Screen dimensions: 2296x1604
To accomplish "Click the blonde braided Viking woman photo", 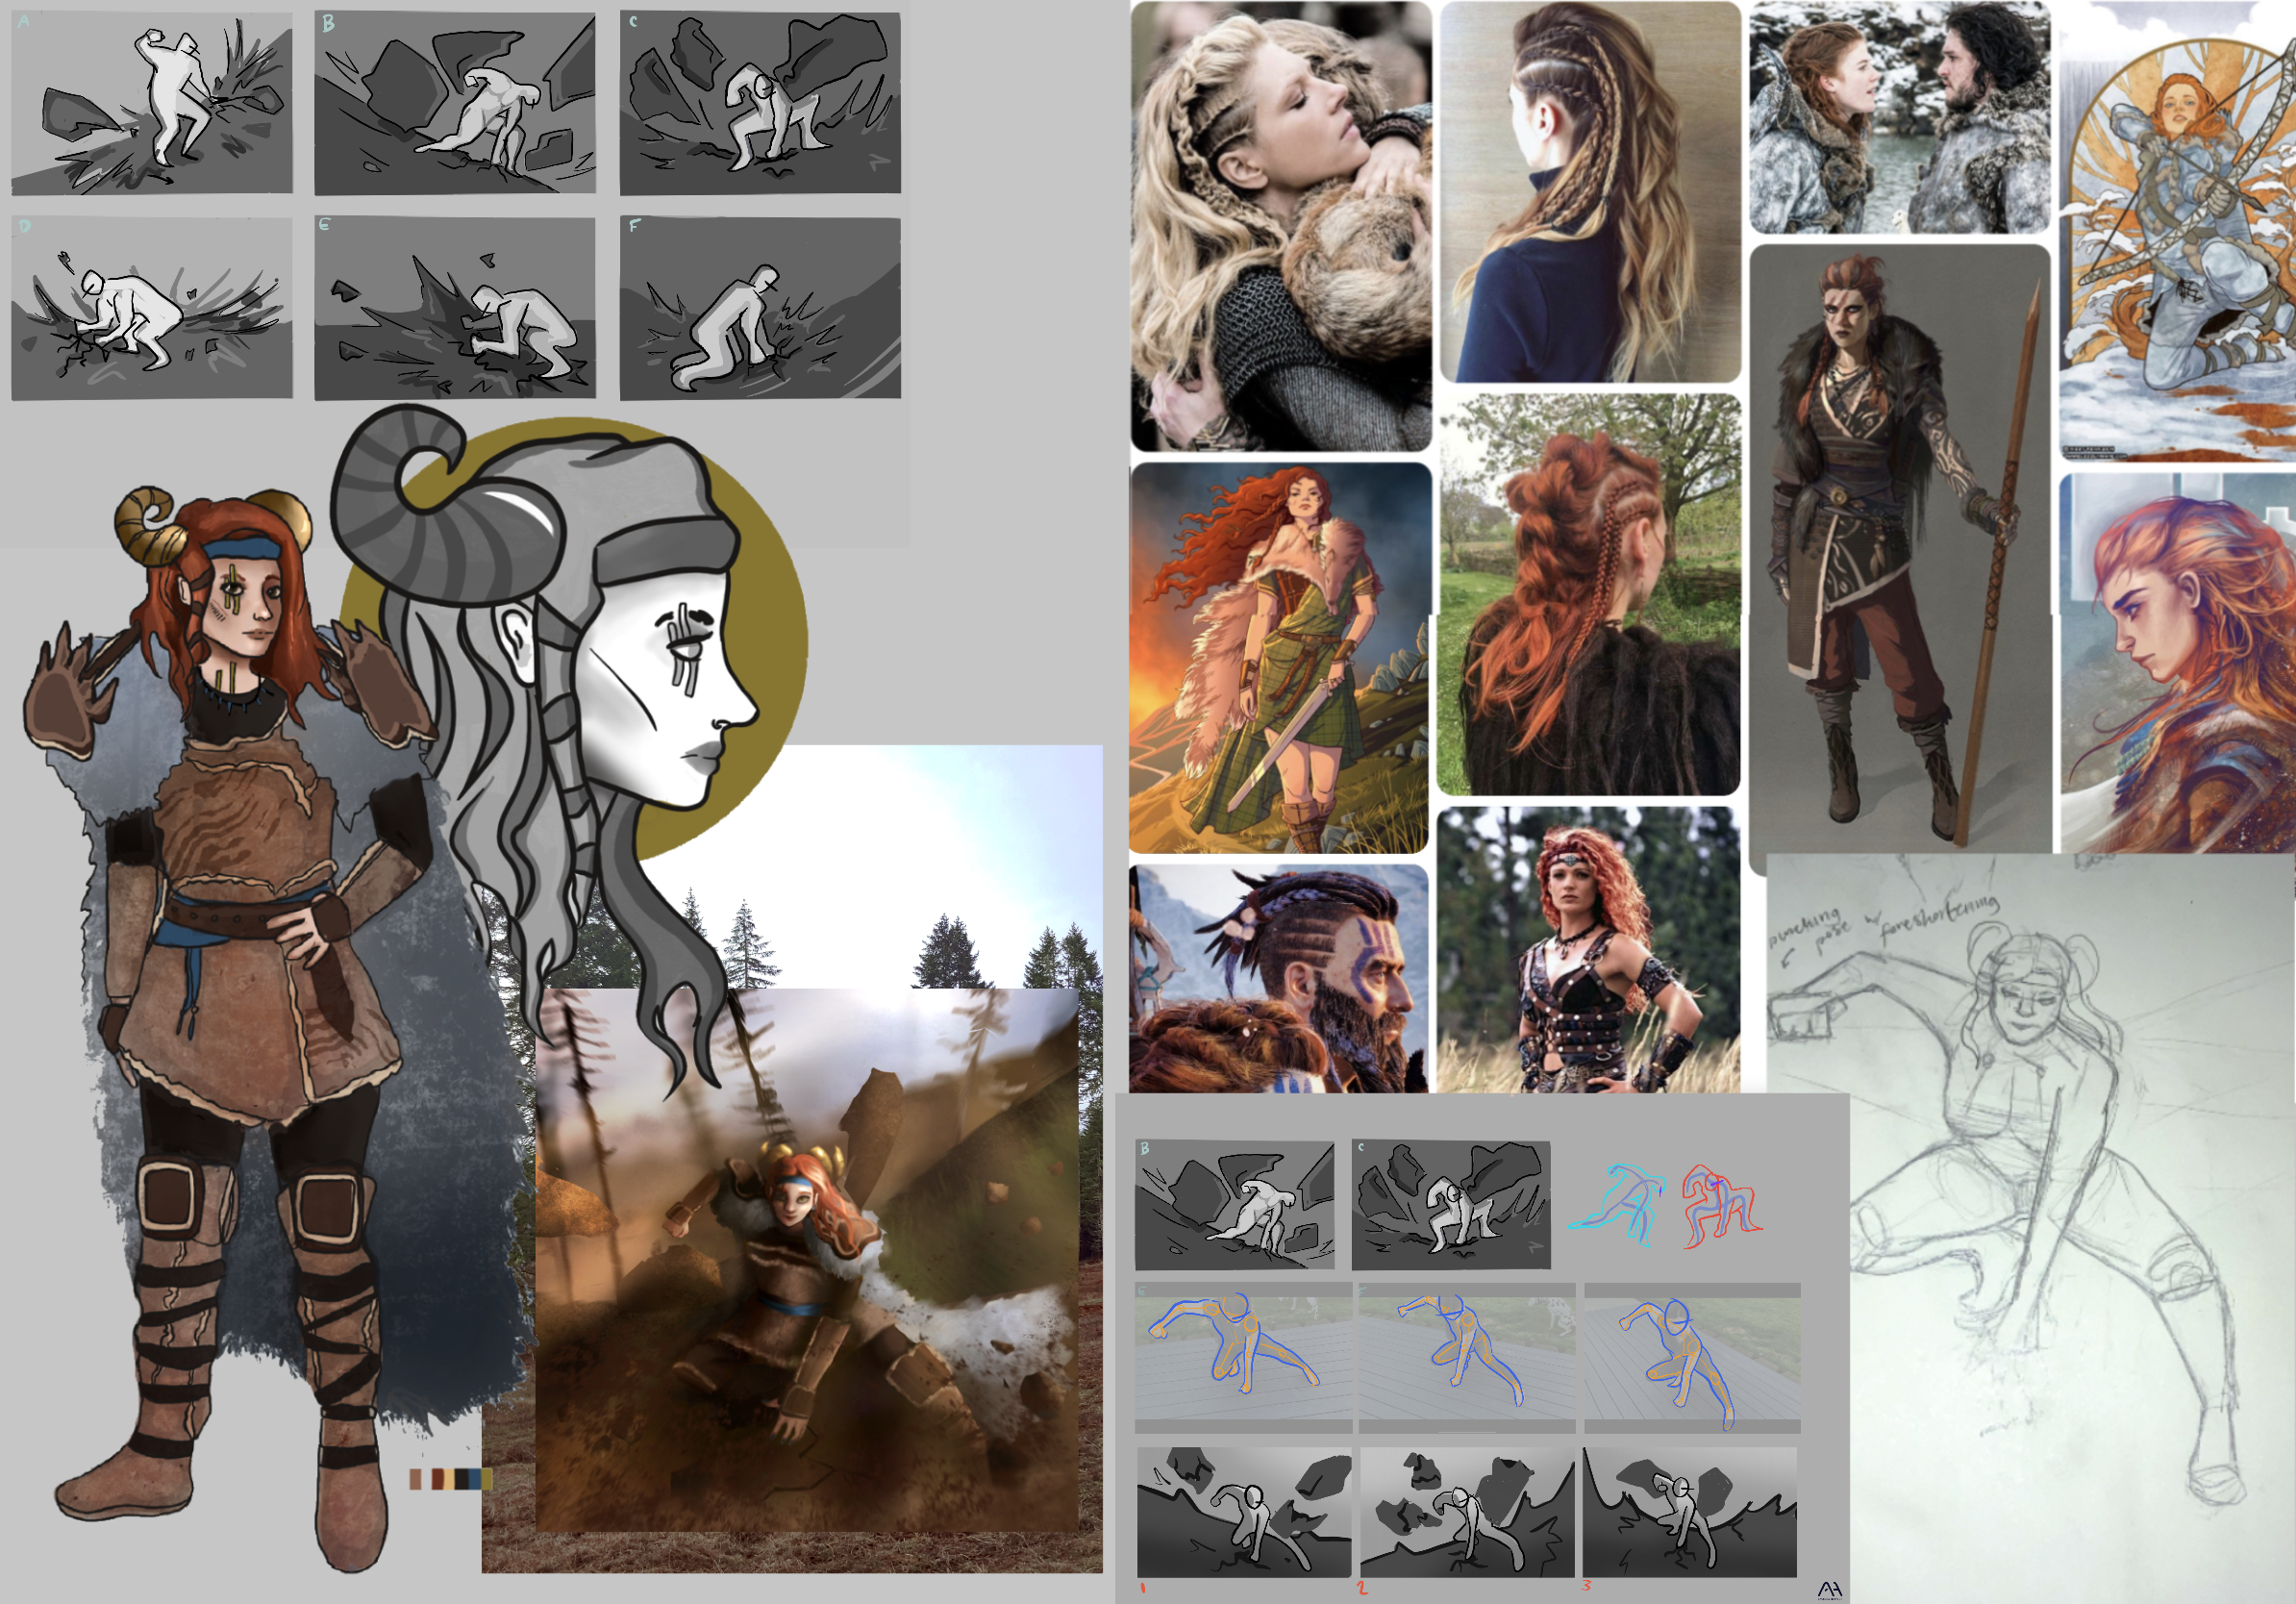I will point(1281,225).
